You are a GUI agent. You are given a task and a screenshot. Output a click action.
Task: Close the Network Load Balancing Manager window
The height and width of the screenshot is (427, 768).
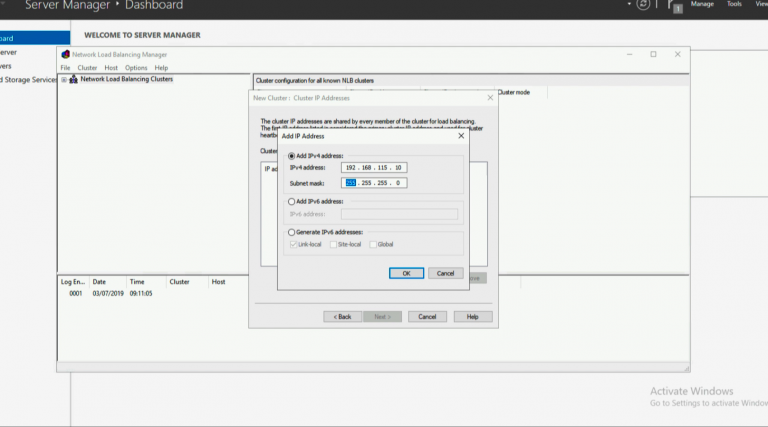(677, 54)
